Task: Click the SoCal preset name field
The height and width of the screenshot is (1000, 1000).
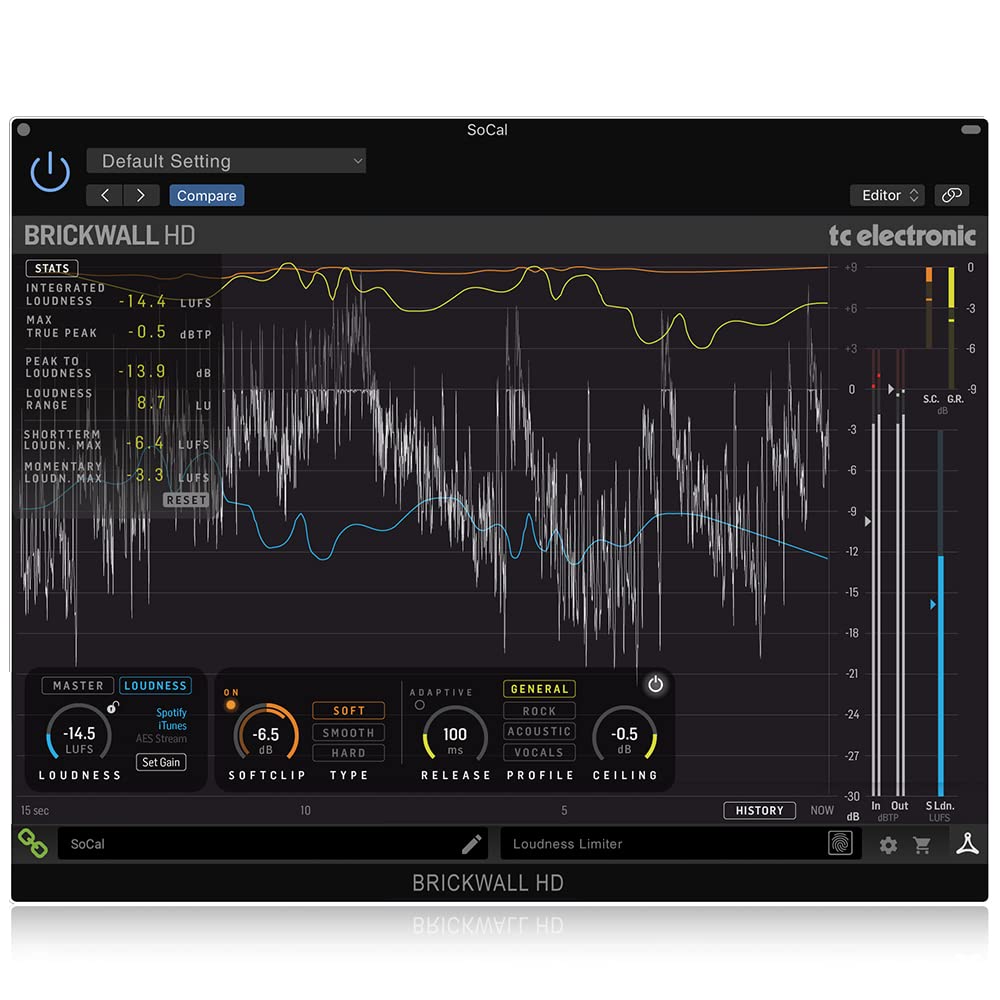Action: (x=272, y=844)
